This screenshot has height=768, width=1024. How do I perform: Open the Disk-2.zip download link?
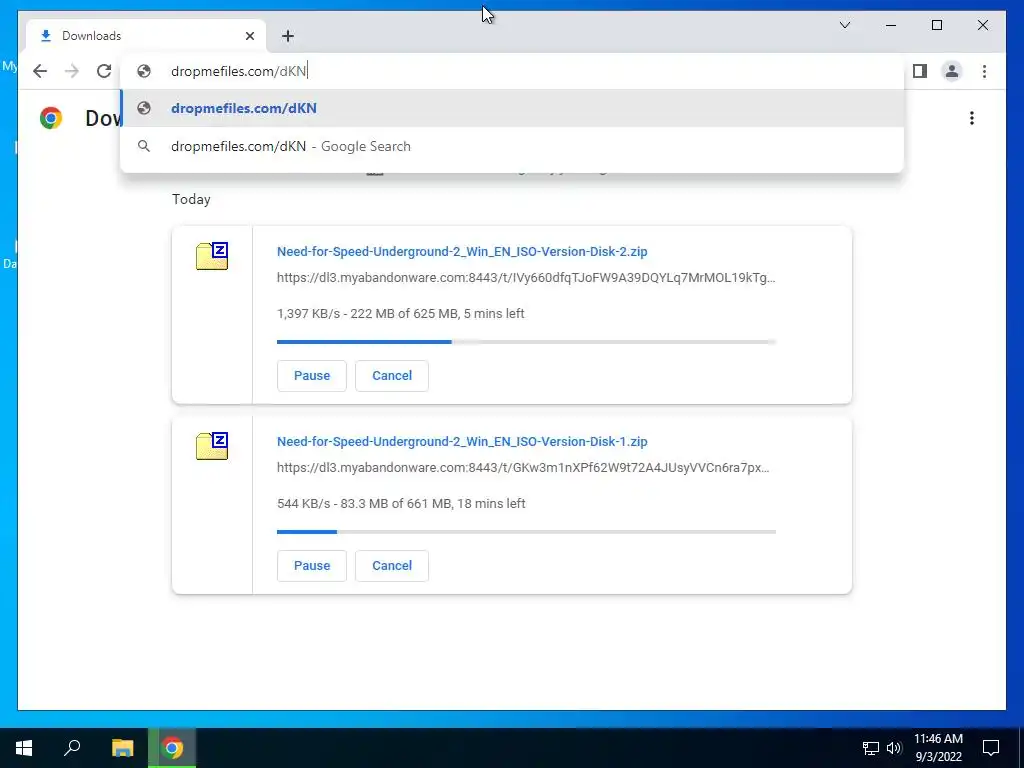pyautogui.click(x=462, y=251)
